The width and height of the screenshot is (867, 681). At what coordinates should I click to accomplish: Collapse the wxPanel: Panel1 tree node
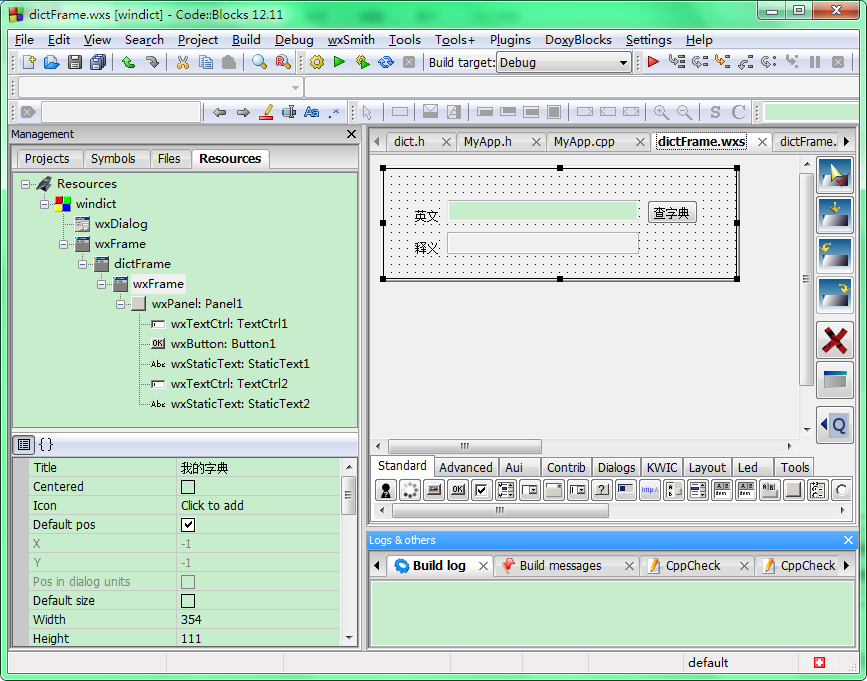121,304
